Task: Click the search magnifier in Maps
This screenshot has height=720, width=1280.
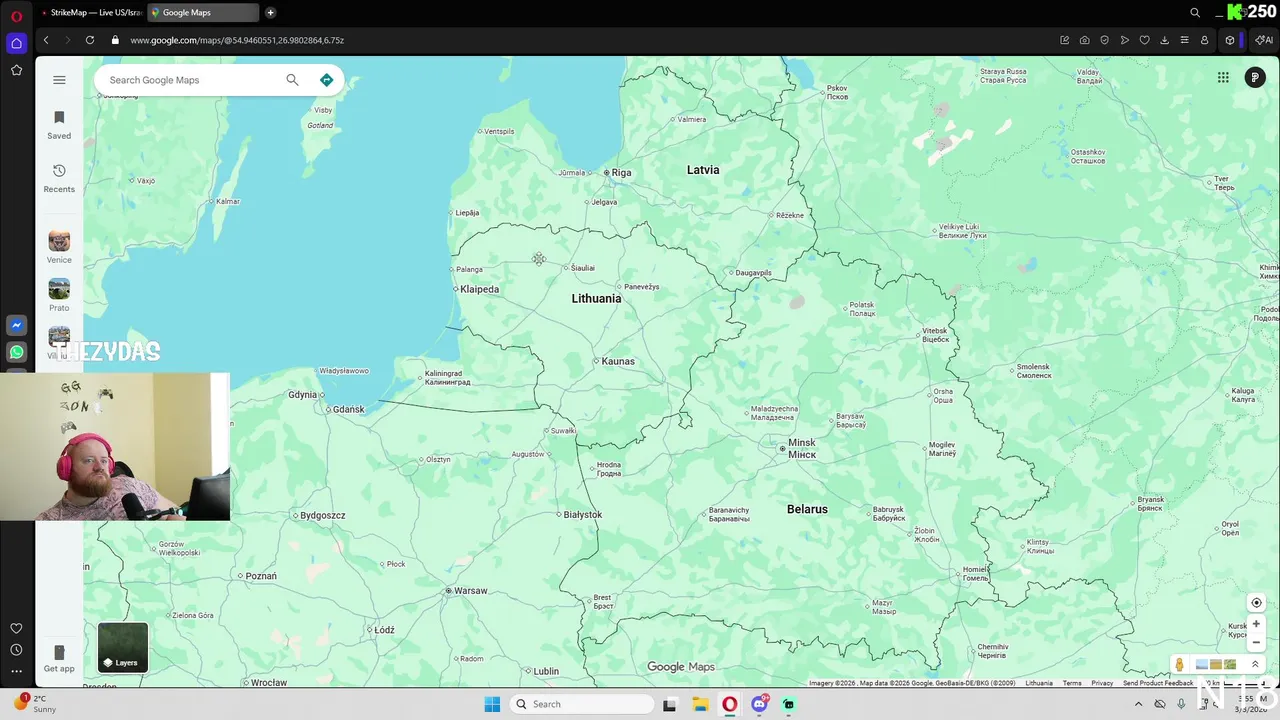Action: [x=292, y=80]
